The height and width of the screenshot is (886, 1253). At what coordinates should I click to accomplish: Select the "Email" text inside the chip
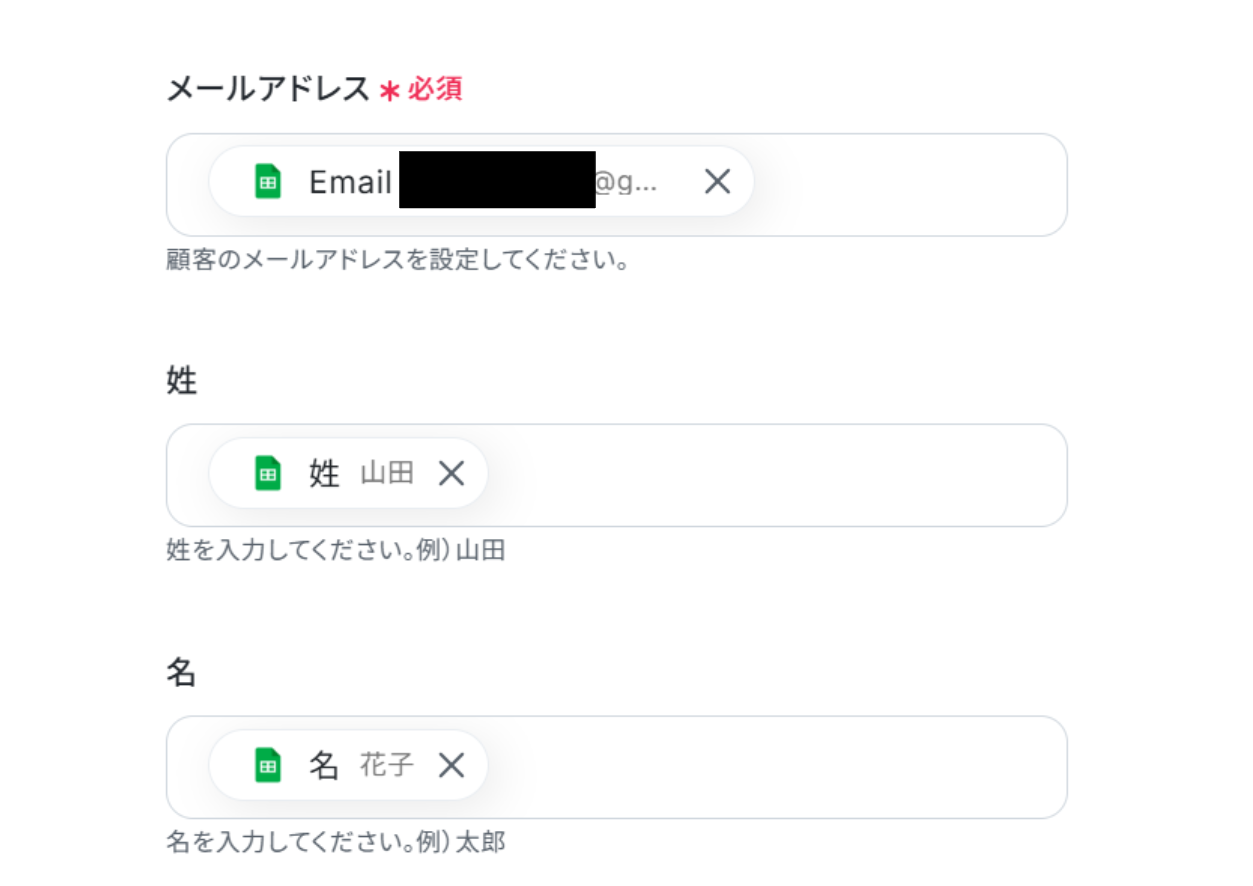tap(350, 182)
